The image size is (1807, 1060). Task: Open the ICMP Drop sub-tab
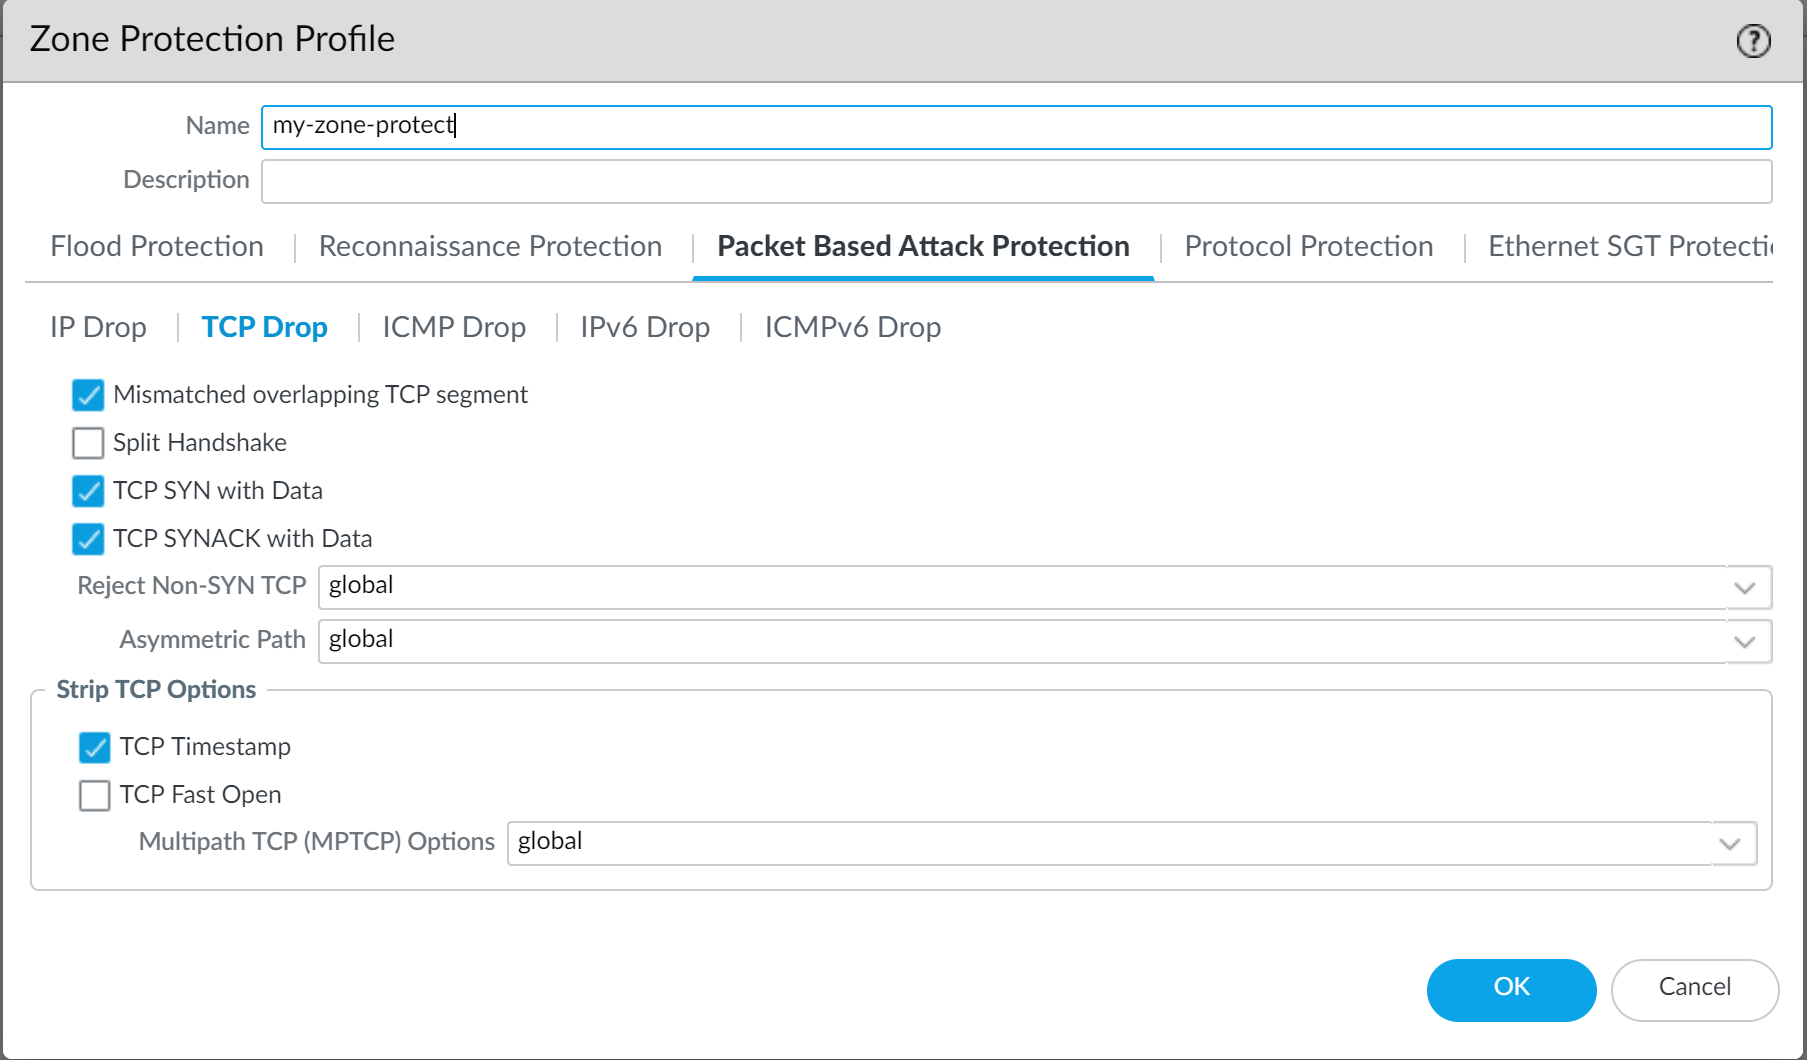tap(454, 327)
